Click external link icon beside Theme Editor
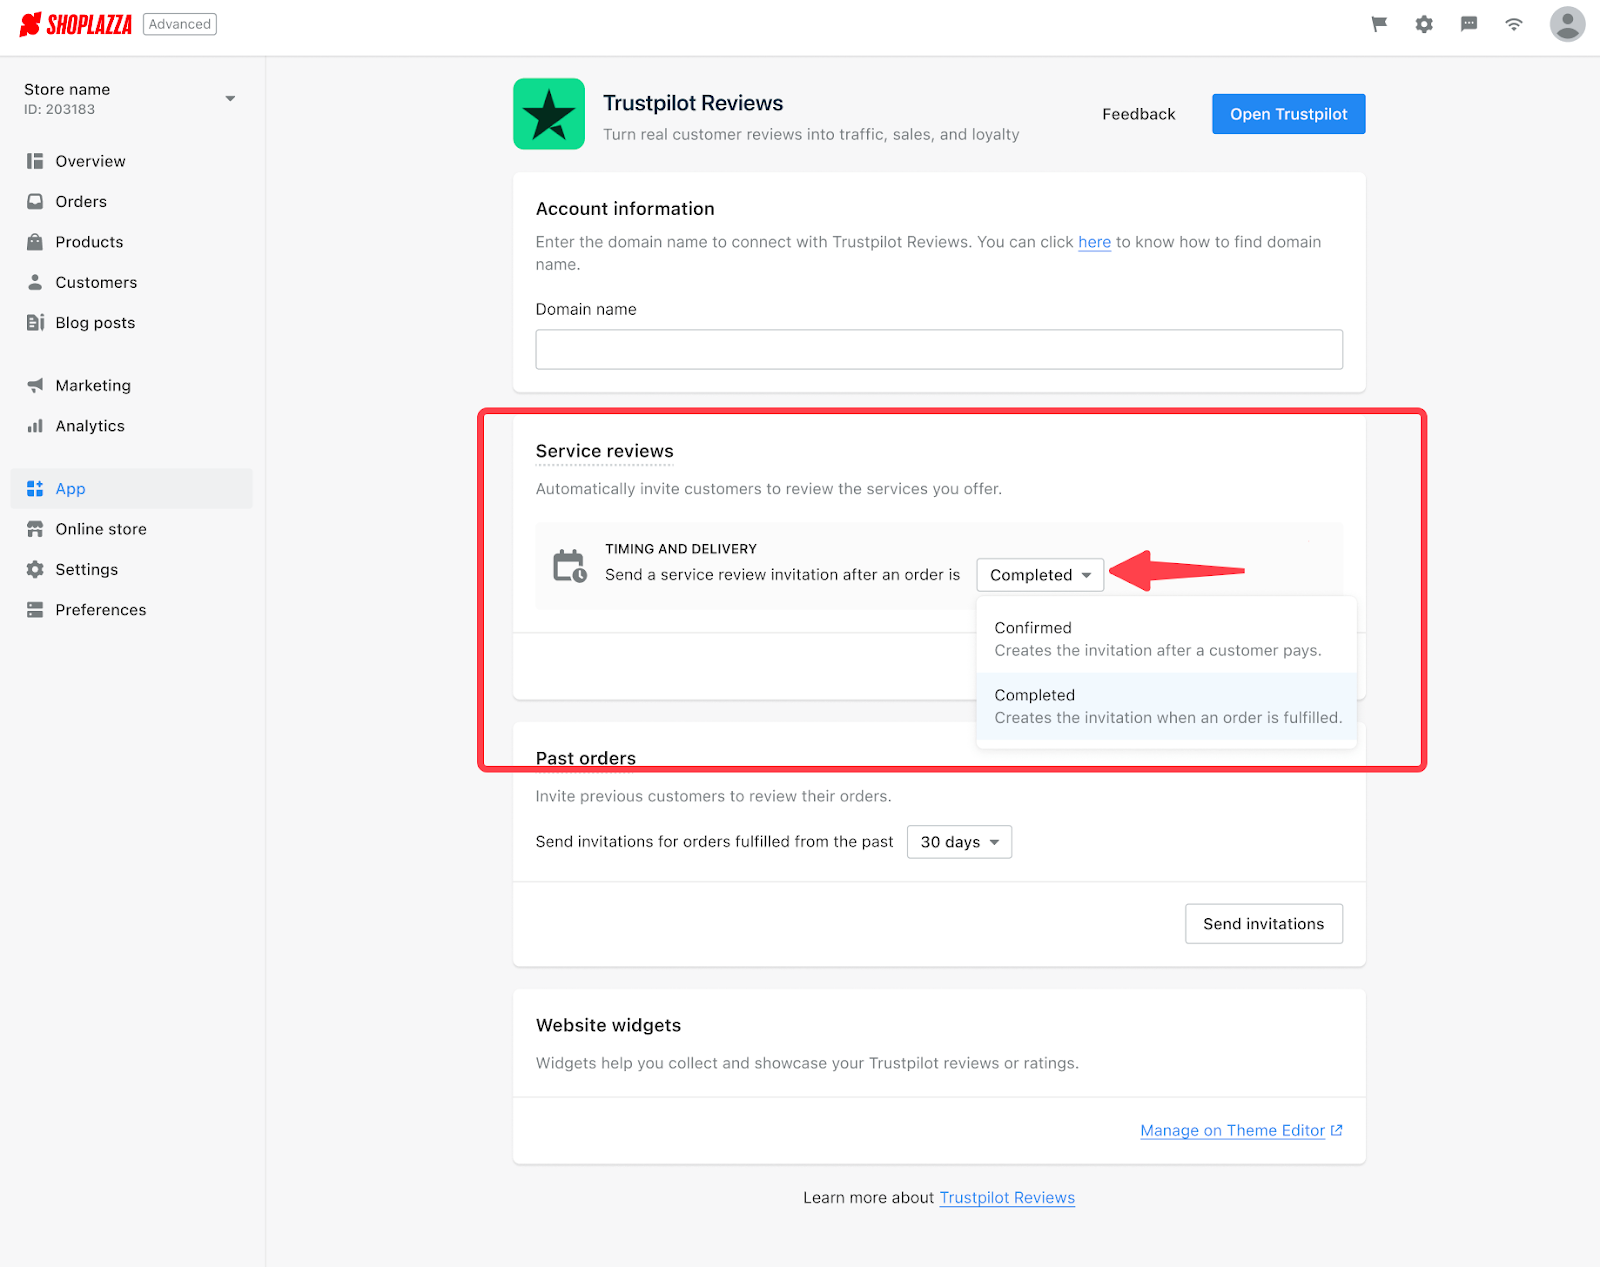 [1337, 1130]
